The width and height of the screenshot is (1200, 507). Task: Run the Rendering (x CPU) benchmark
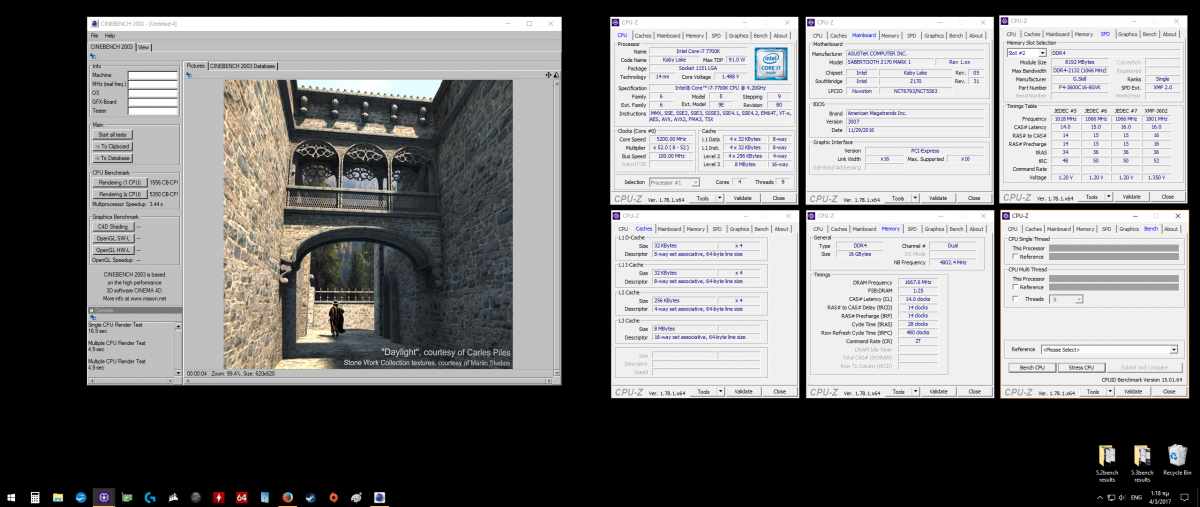(x=118, y=194)
